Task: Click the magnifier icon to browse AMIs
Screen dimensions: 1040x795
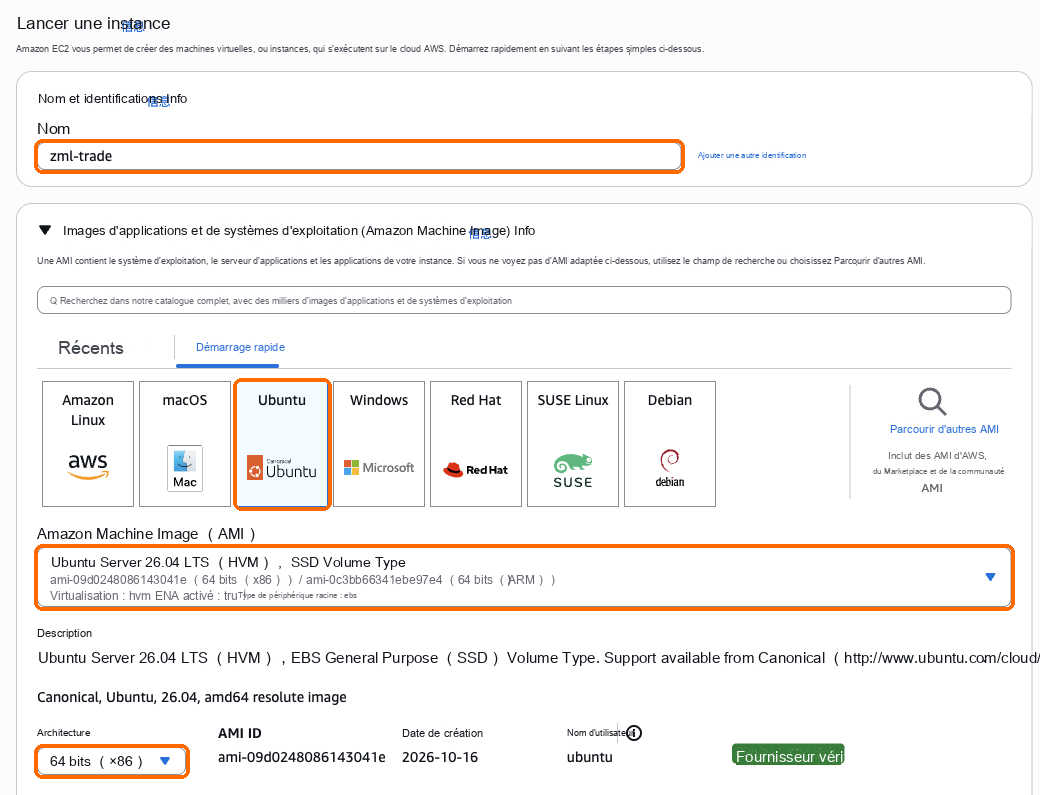Action: click(x=932, y=401)
